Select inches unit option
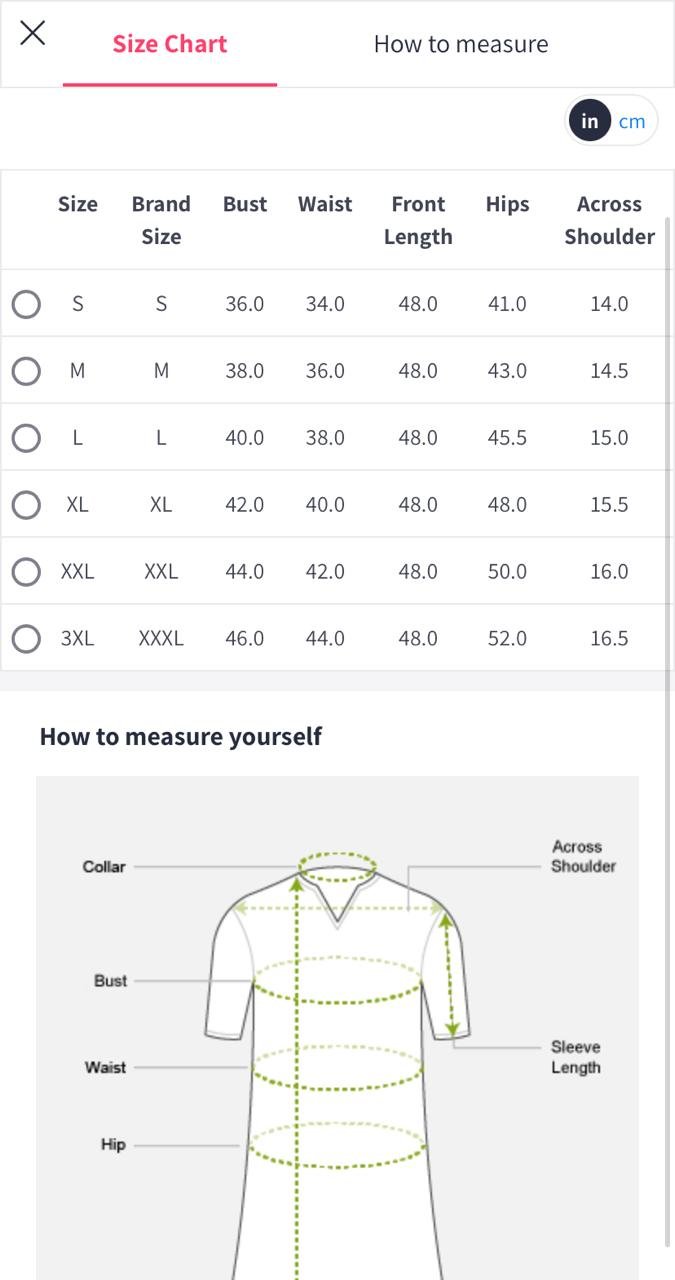 click(590, 121)
